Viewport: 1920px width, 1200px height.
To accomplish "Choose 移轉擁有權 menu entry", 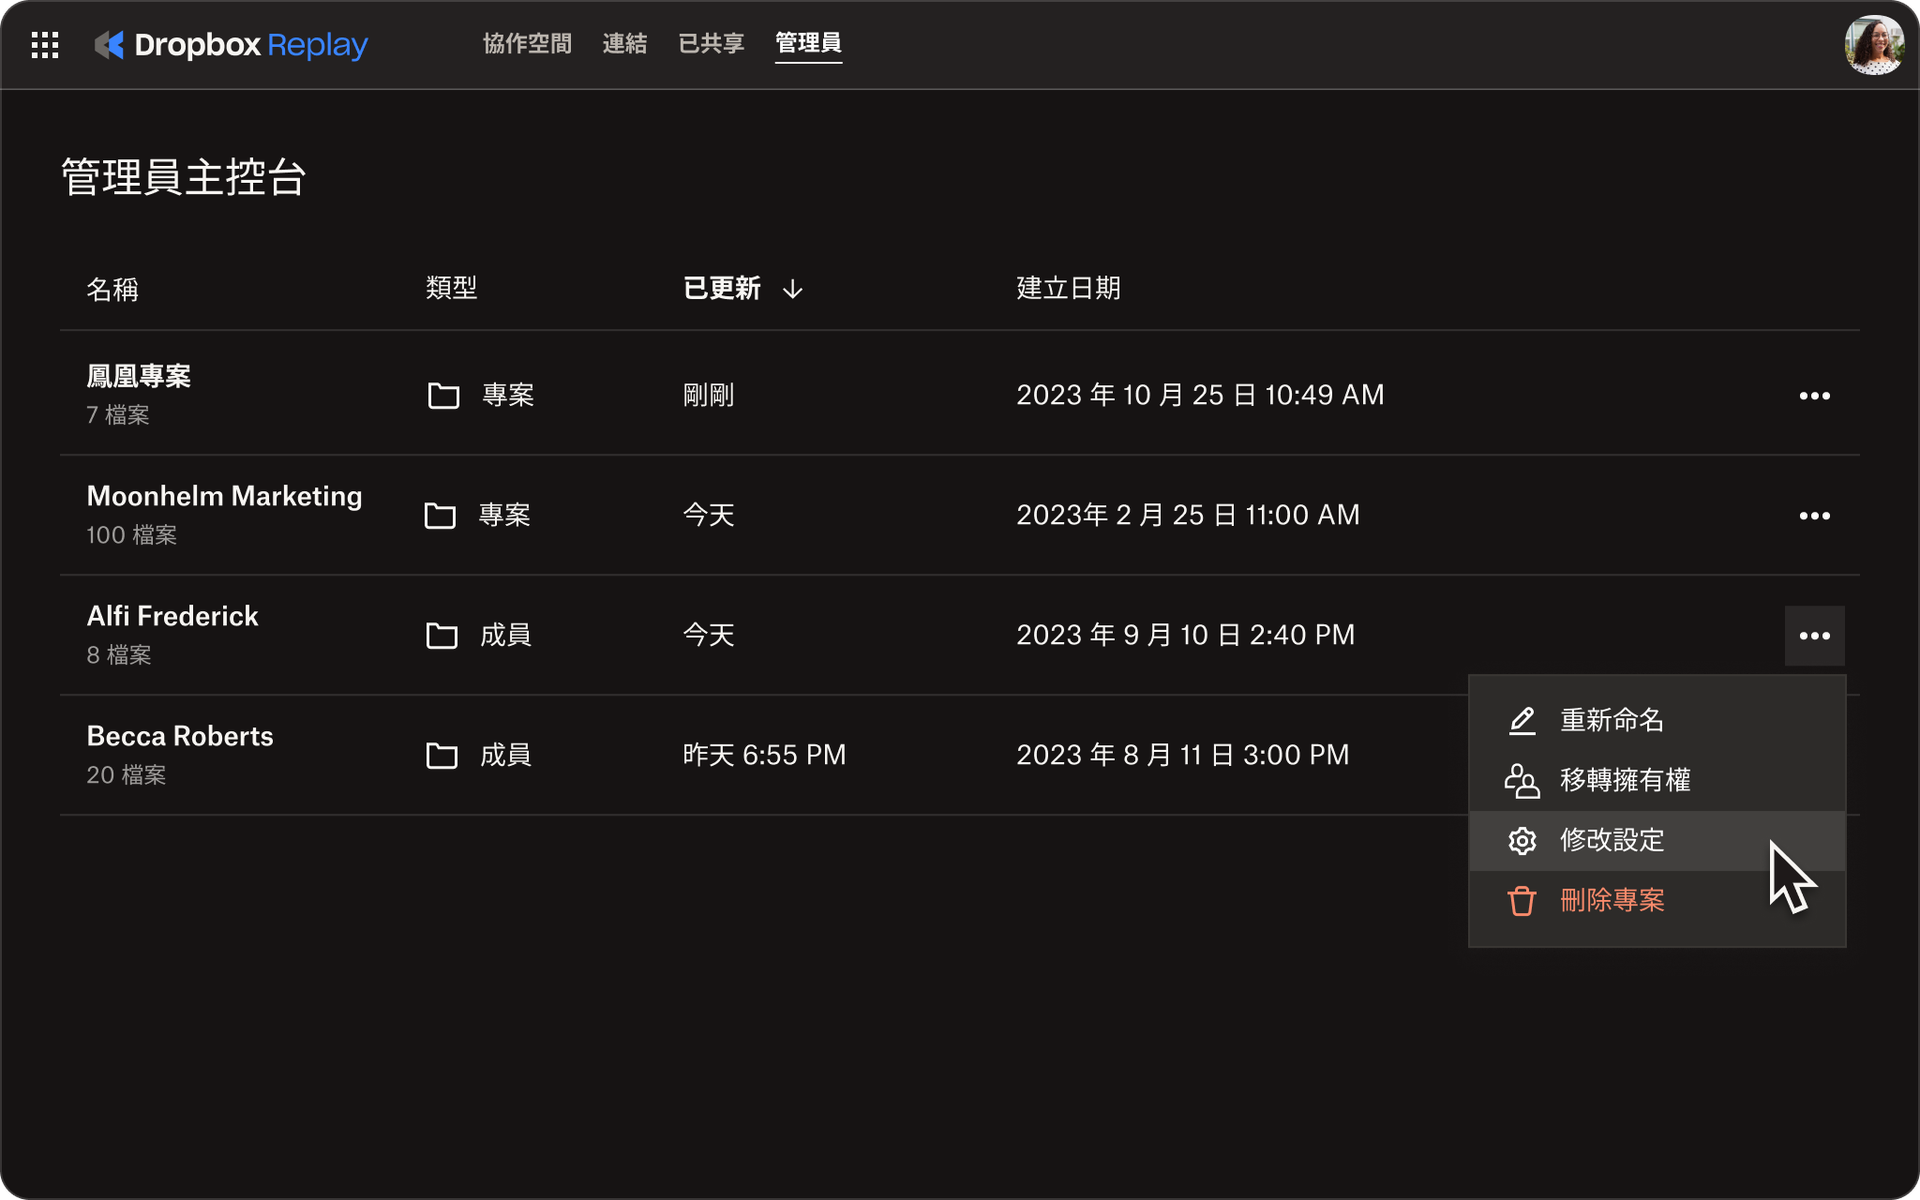I will [x=1625, y=781].
